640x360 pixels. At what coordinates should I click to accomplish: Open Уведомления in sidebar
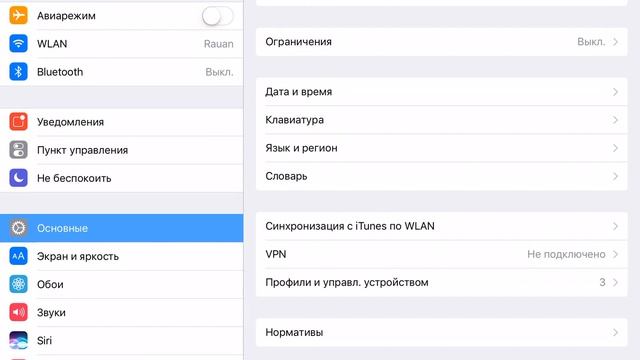tap(122, 122)
